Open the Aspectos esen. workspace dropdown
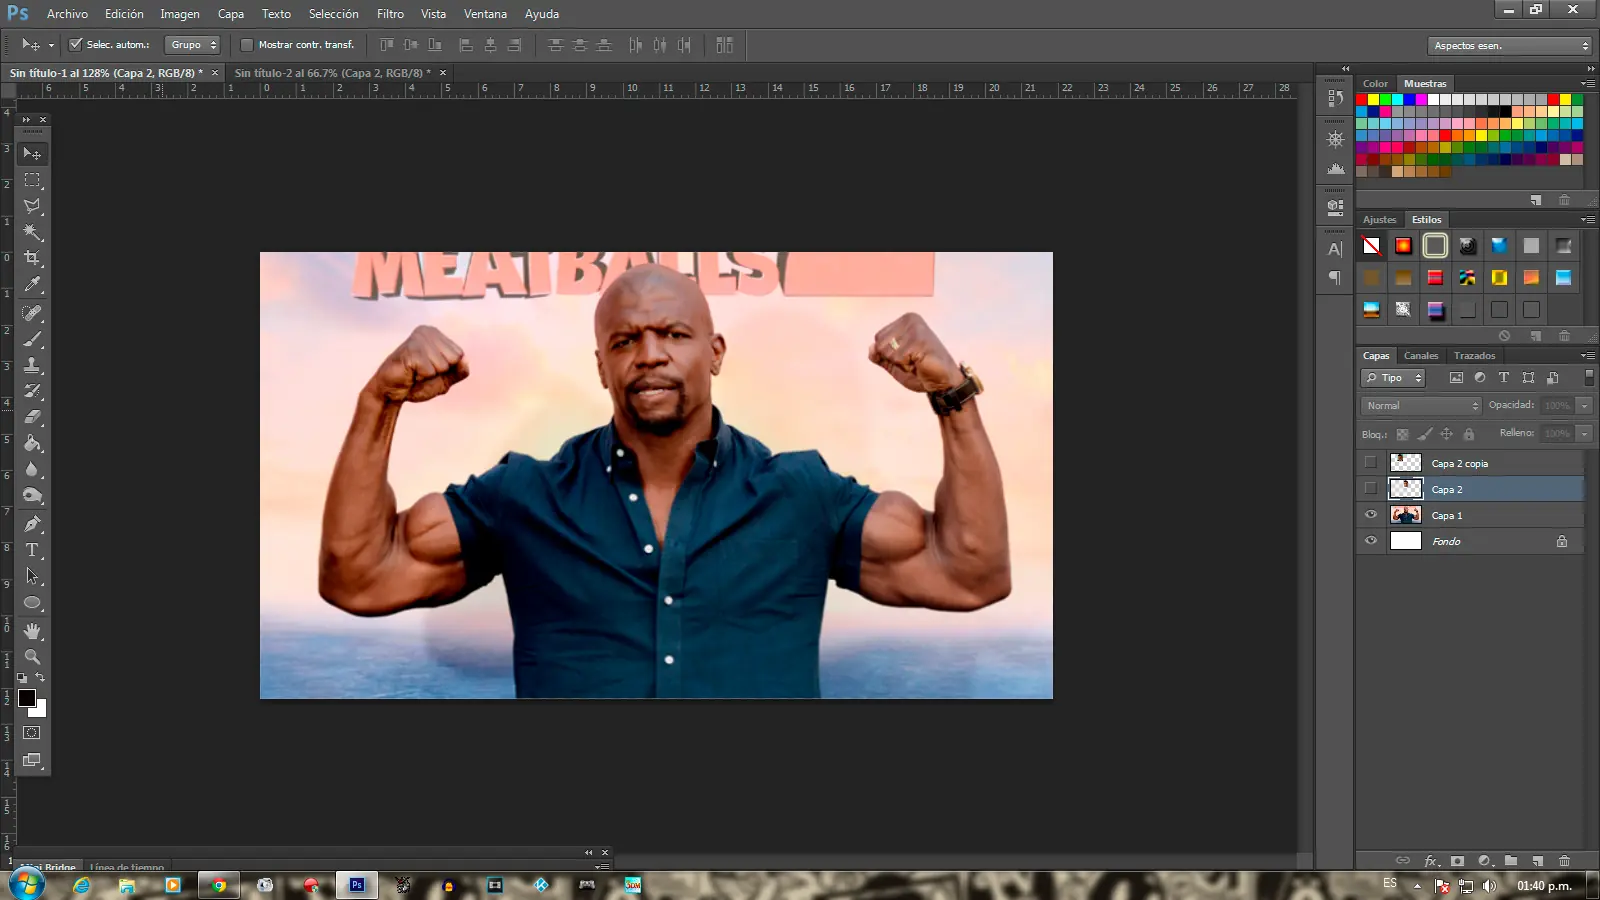This screenshot has height=900, width=1600. coord(1509,46)
